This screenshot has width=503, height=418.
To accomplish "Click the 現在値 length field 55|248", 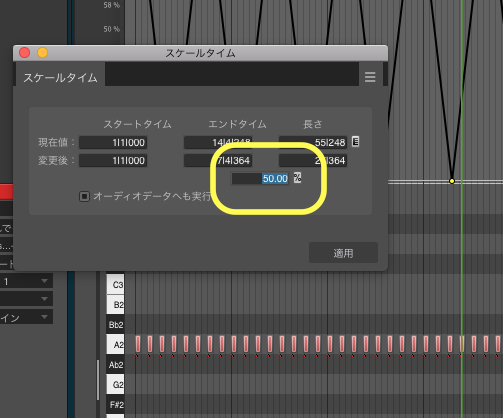I will (x=313, y=142).
